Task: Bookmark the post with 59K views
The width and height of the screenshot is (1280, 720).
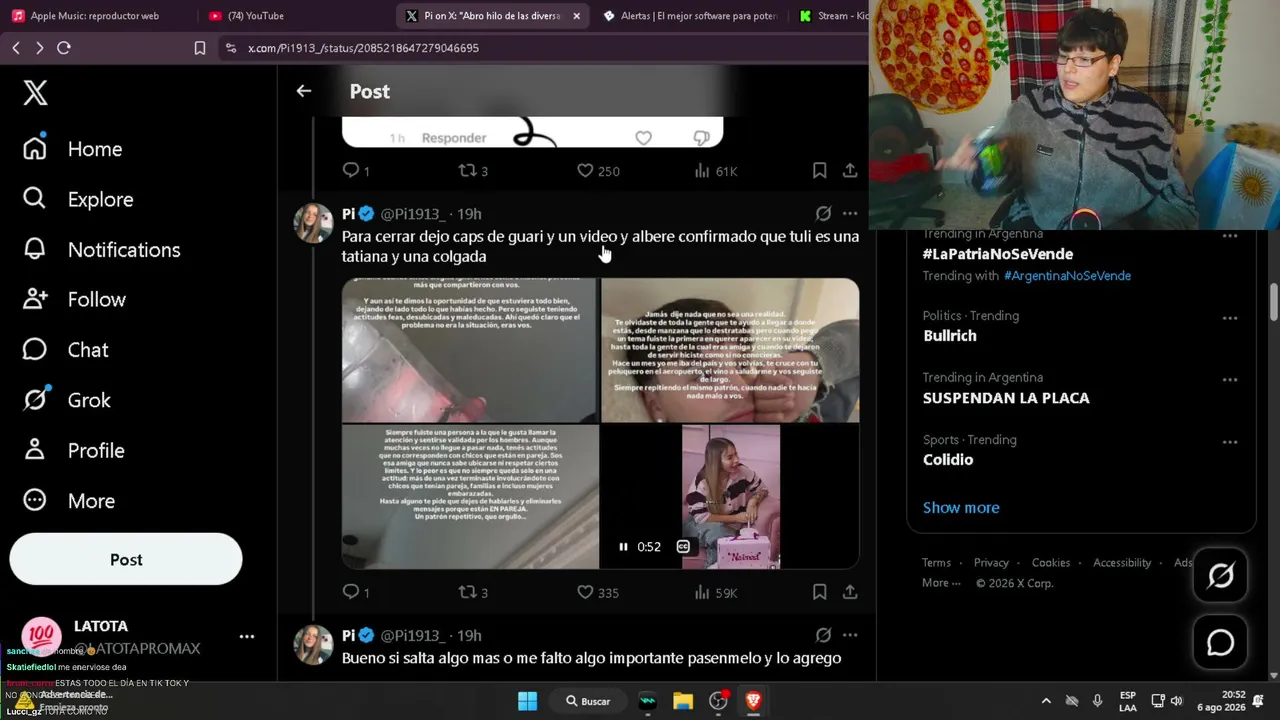Action: click(819, 592)
